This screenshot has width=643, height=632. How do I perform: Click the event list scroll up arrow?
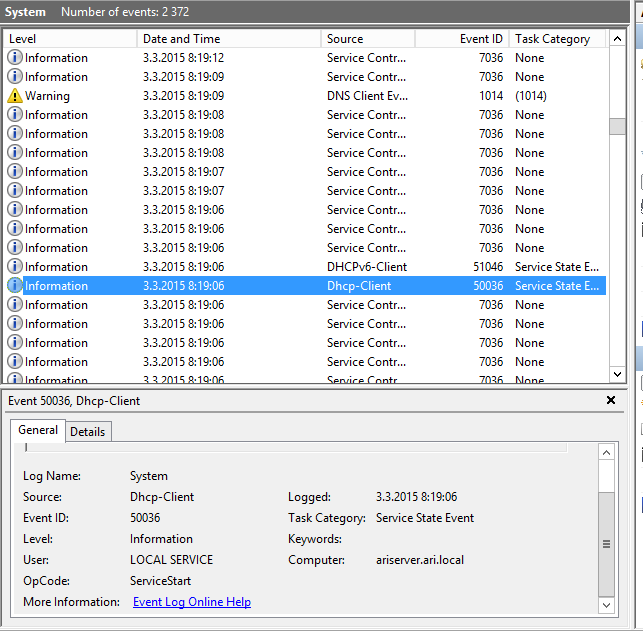pyautogui.click(x=617, y=39)
